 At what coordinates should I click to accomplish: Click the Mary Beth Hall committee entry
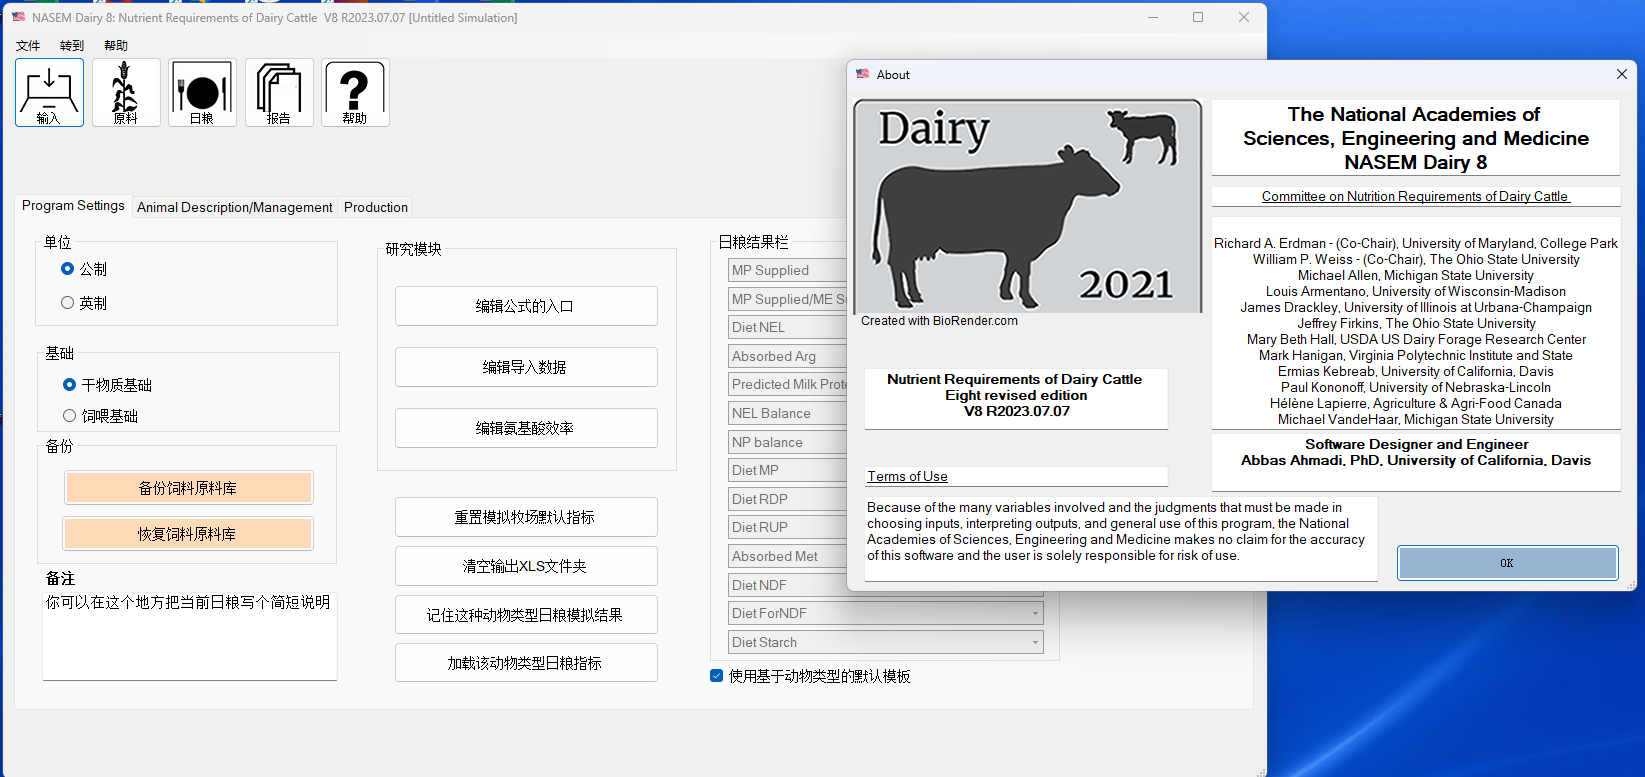pos(1416,339)
